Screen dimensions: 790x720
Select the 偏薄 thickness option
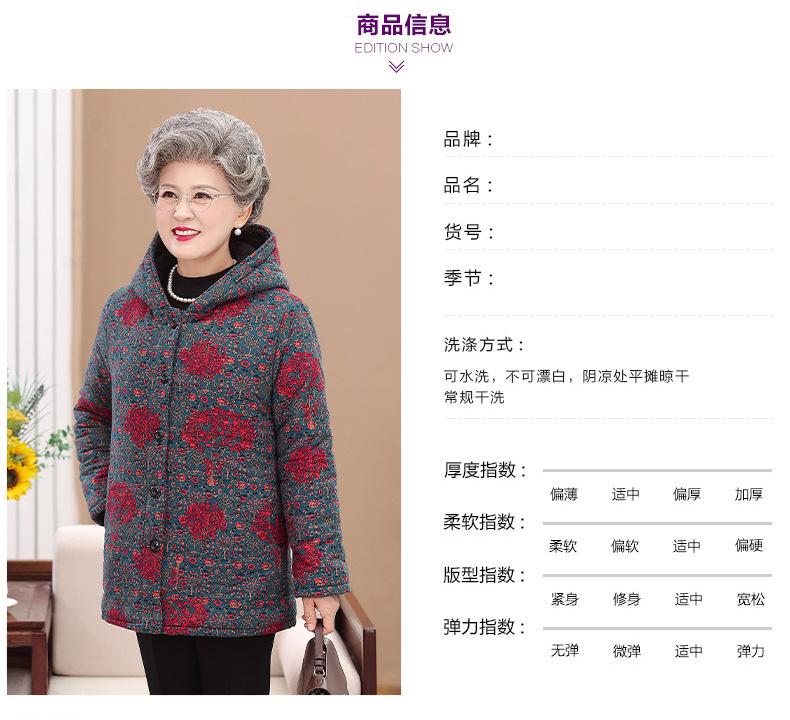564,494
